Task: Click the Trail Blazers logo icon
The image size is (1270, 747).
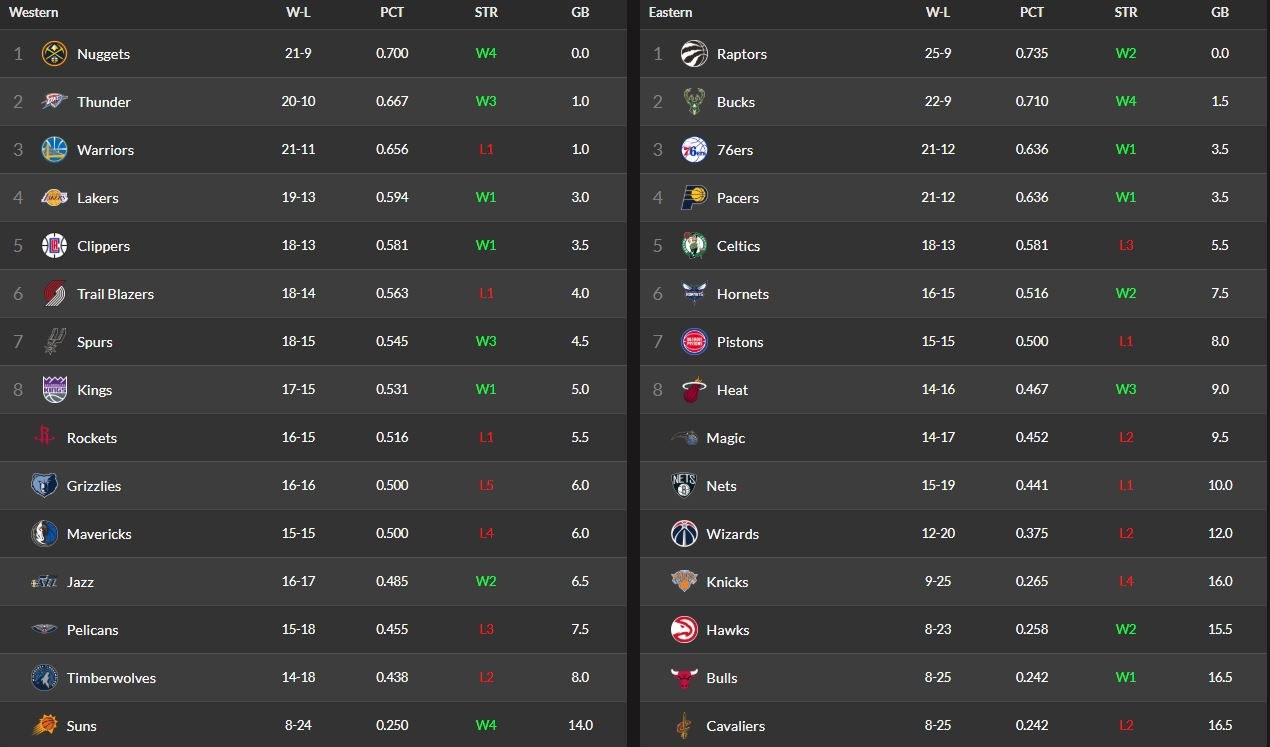Action: pyautogui.click(x=54, y=294)
